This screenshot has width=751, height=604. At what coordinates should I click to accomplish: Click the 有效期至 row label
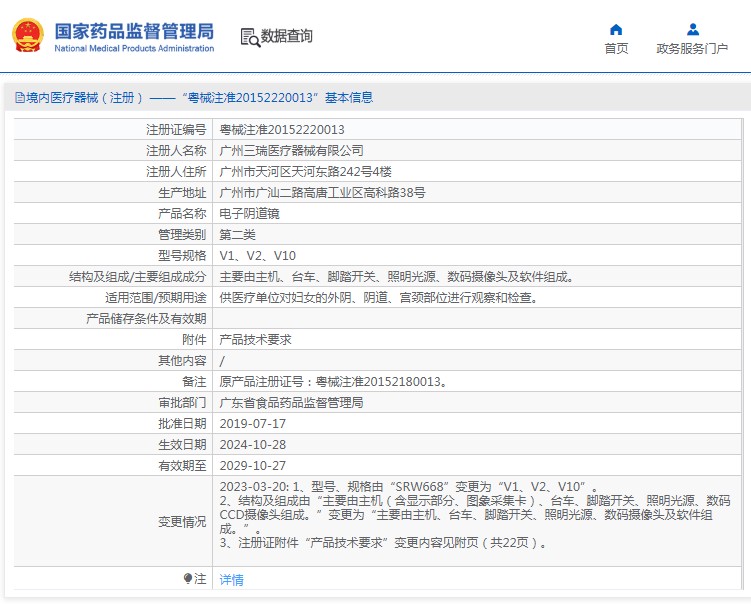pyautogui.click(x=182, y=466)
